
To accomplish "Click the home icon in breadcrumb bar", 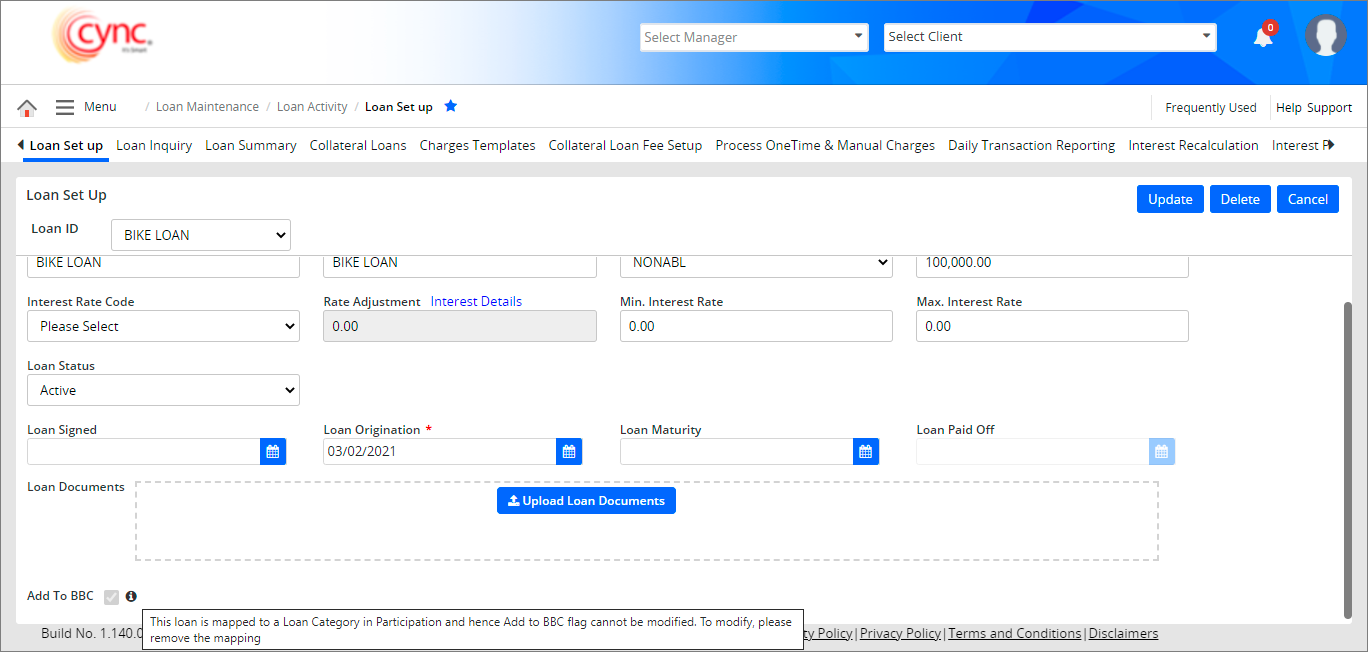I will click(x=27, y=108).
